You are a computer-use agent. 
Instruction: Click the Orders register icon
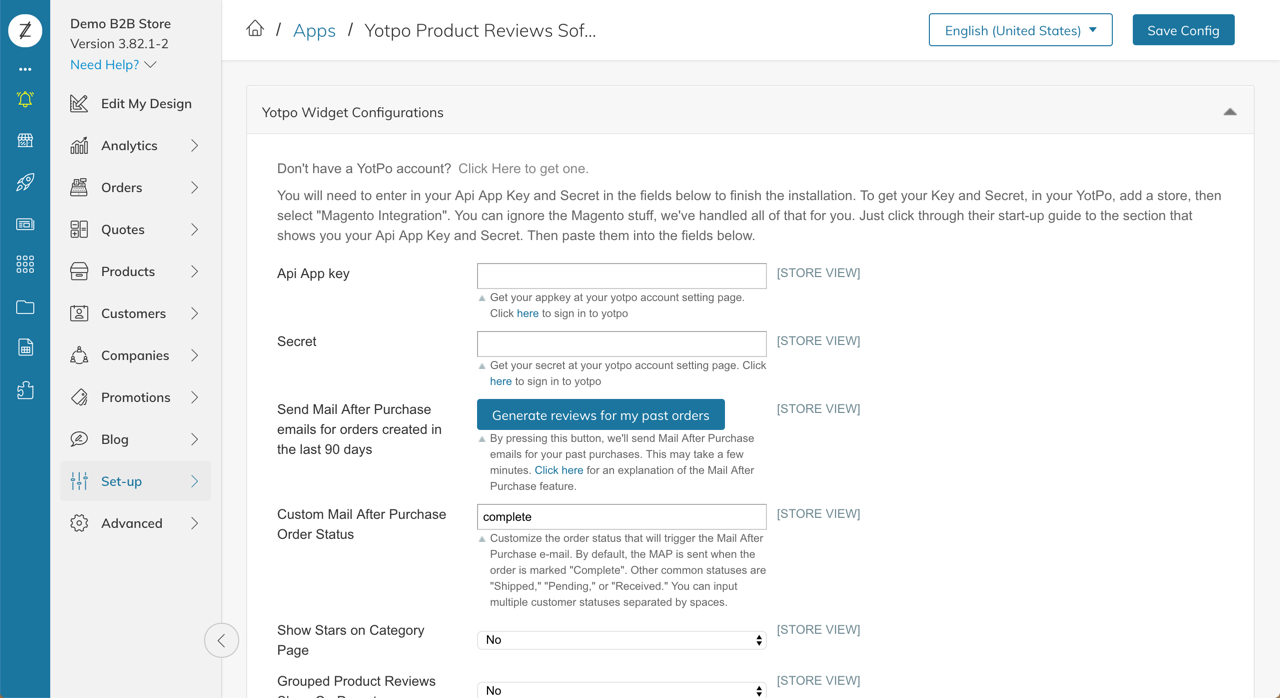[x=79, y=187]
